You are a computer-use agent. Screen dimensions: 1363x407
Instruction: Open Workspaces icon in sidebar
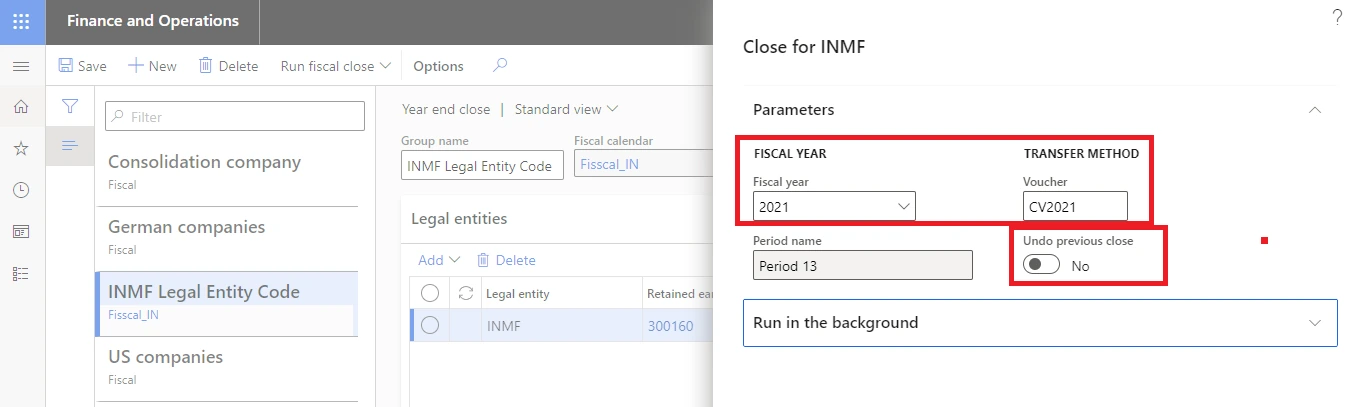pos(21,231)
